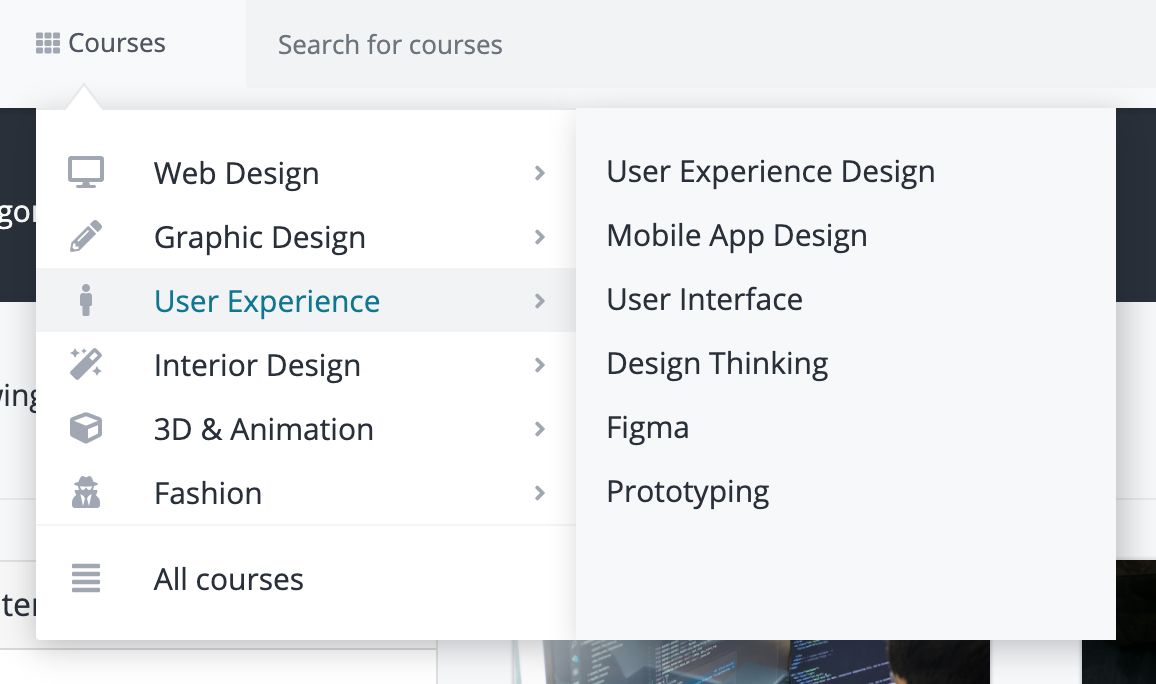Expand the Web Design submenu chevron

point(540,173)
